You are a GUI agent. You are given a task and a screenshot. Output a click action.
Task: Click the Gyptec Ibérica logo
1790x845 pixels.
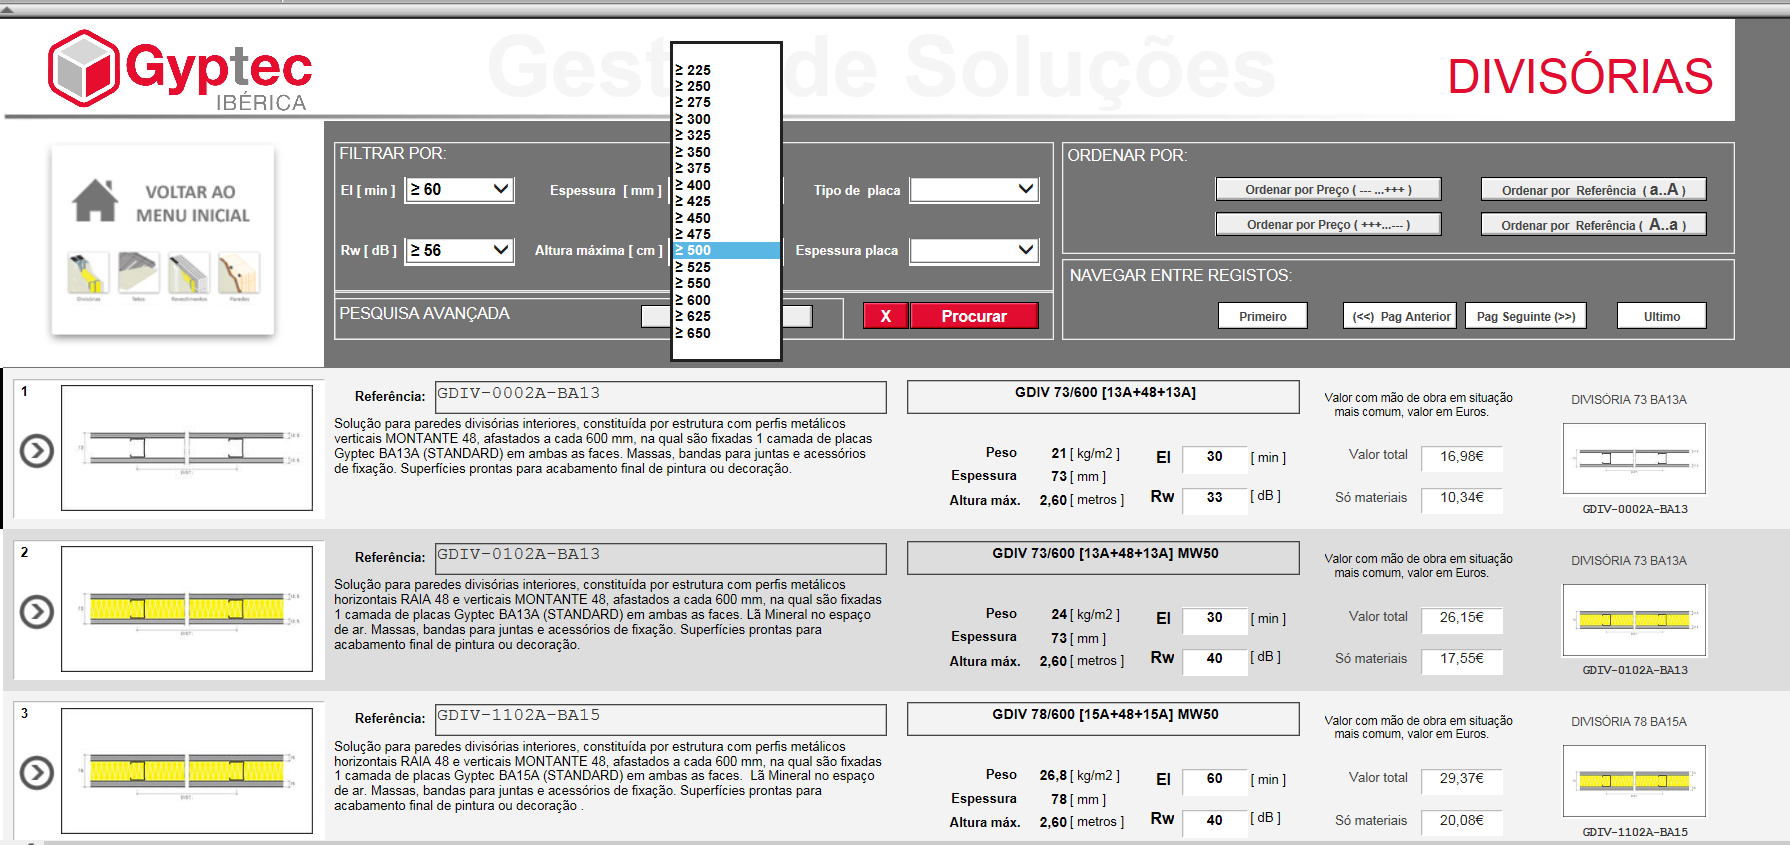point(180,69)
